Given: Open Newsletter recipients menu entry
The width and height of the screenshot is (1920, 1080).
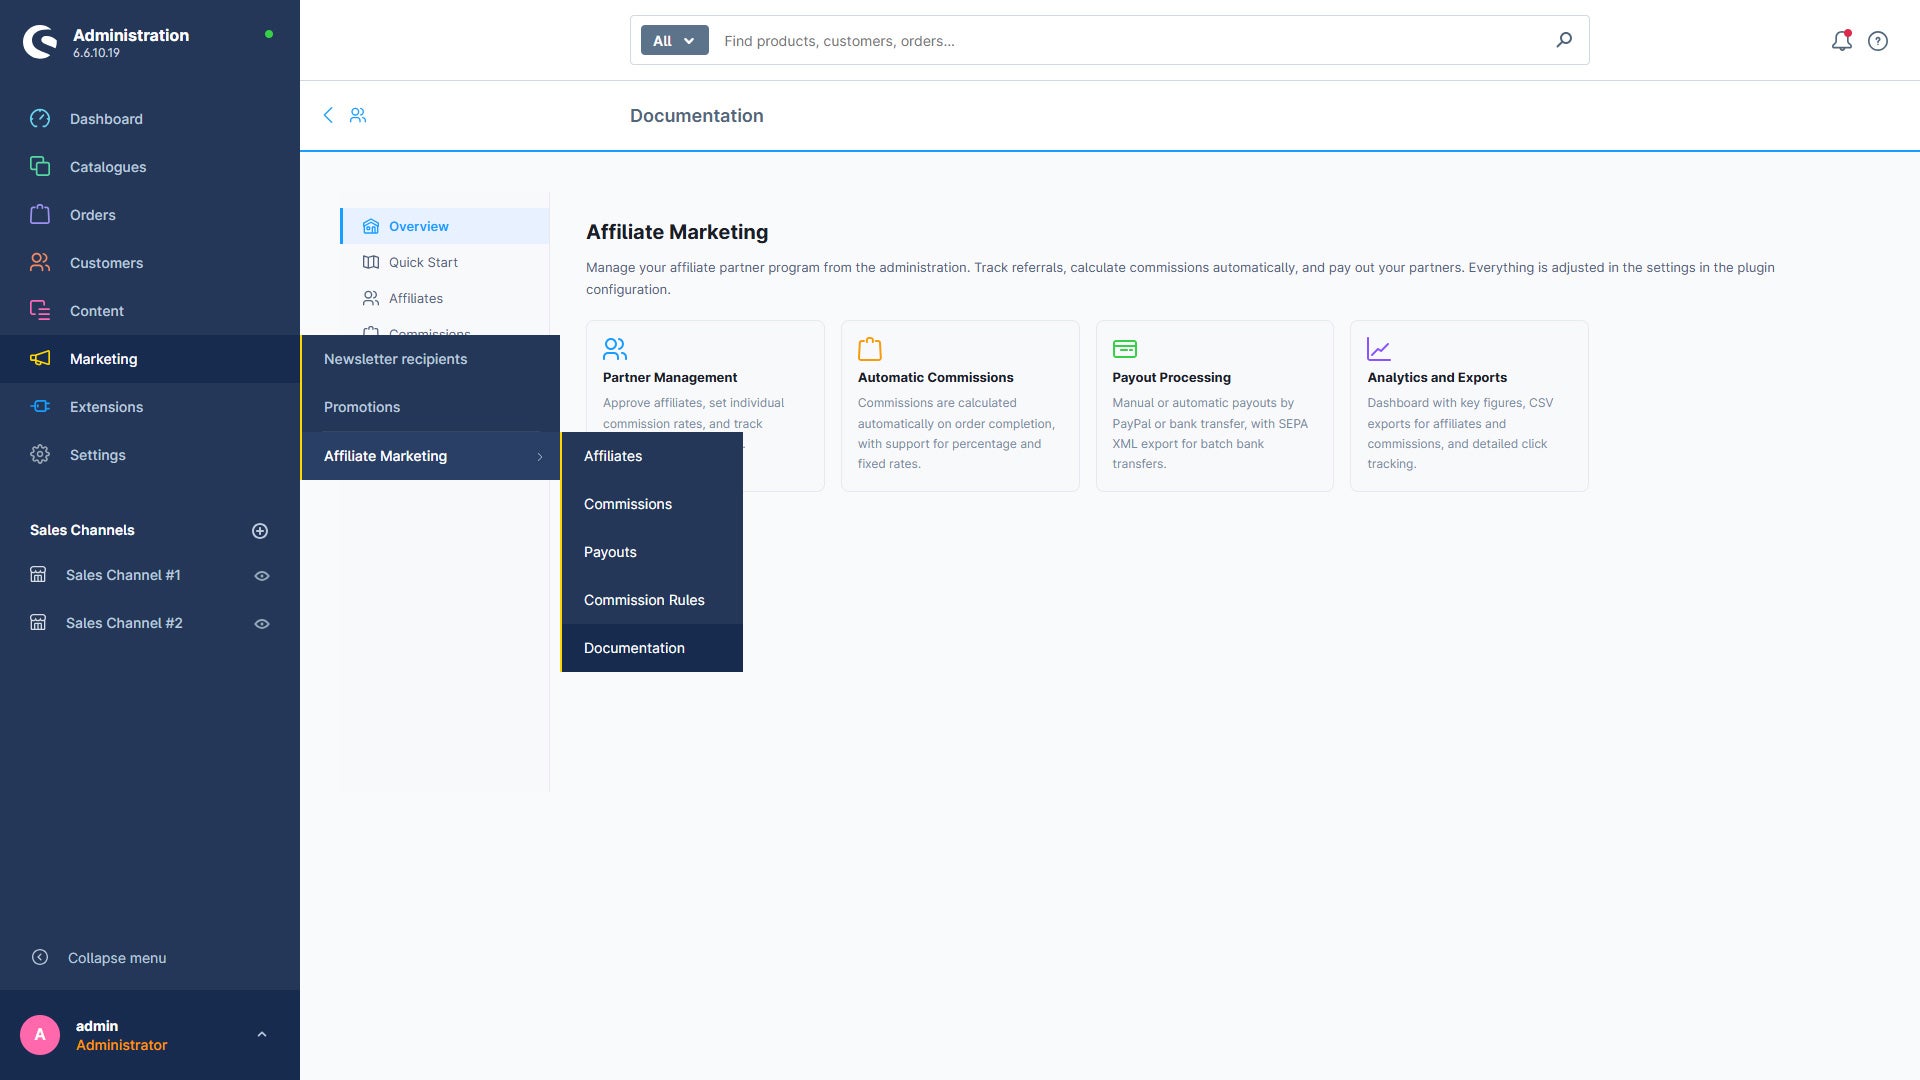Looking at the screenshot, I should (x=431, y=359).
